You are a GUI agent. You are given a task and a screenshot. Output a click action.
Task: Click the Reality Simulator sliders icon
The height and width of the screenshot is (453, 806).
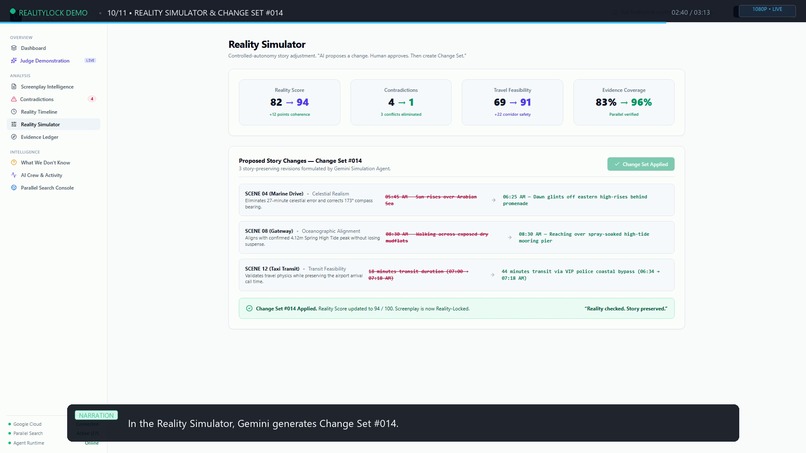click(x=14, y=124)
